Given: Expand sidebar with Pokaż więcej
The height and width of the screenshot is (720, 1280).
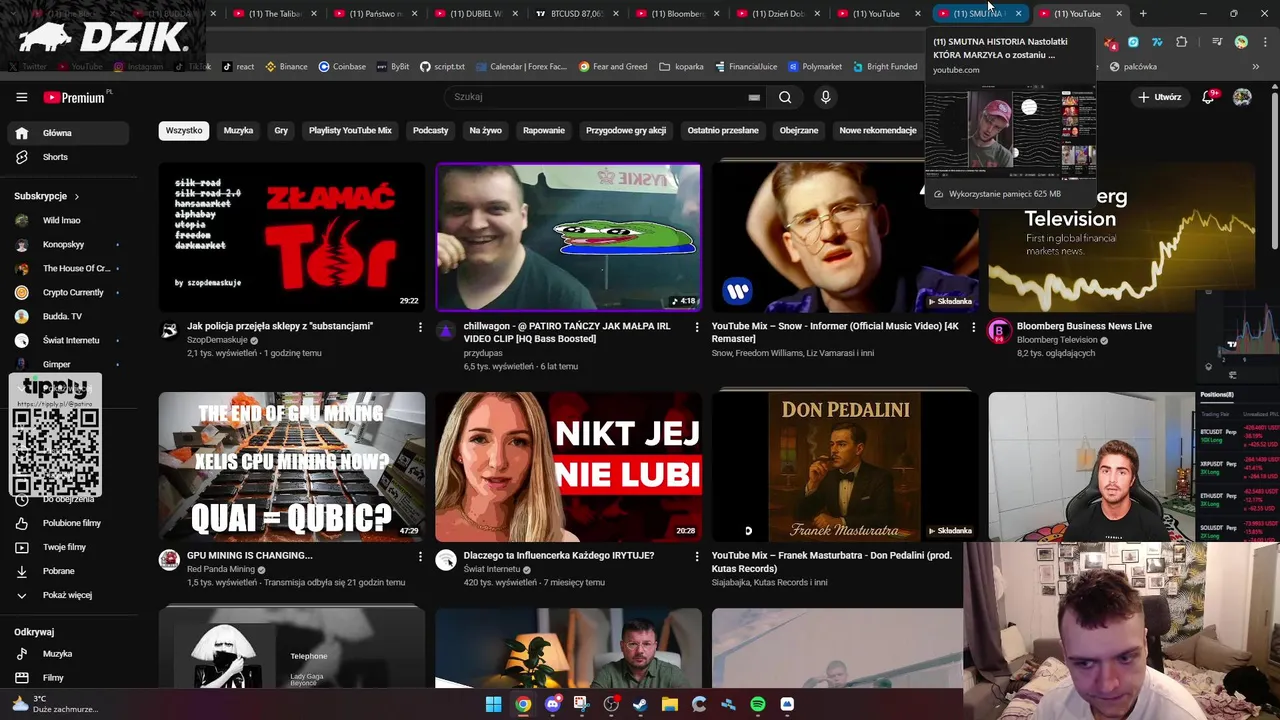Looking at the screenshot, I should pyautogui.click(x=67, y=595).
